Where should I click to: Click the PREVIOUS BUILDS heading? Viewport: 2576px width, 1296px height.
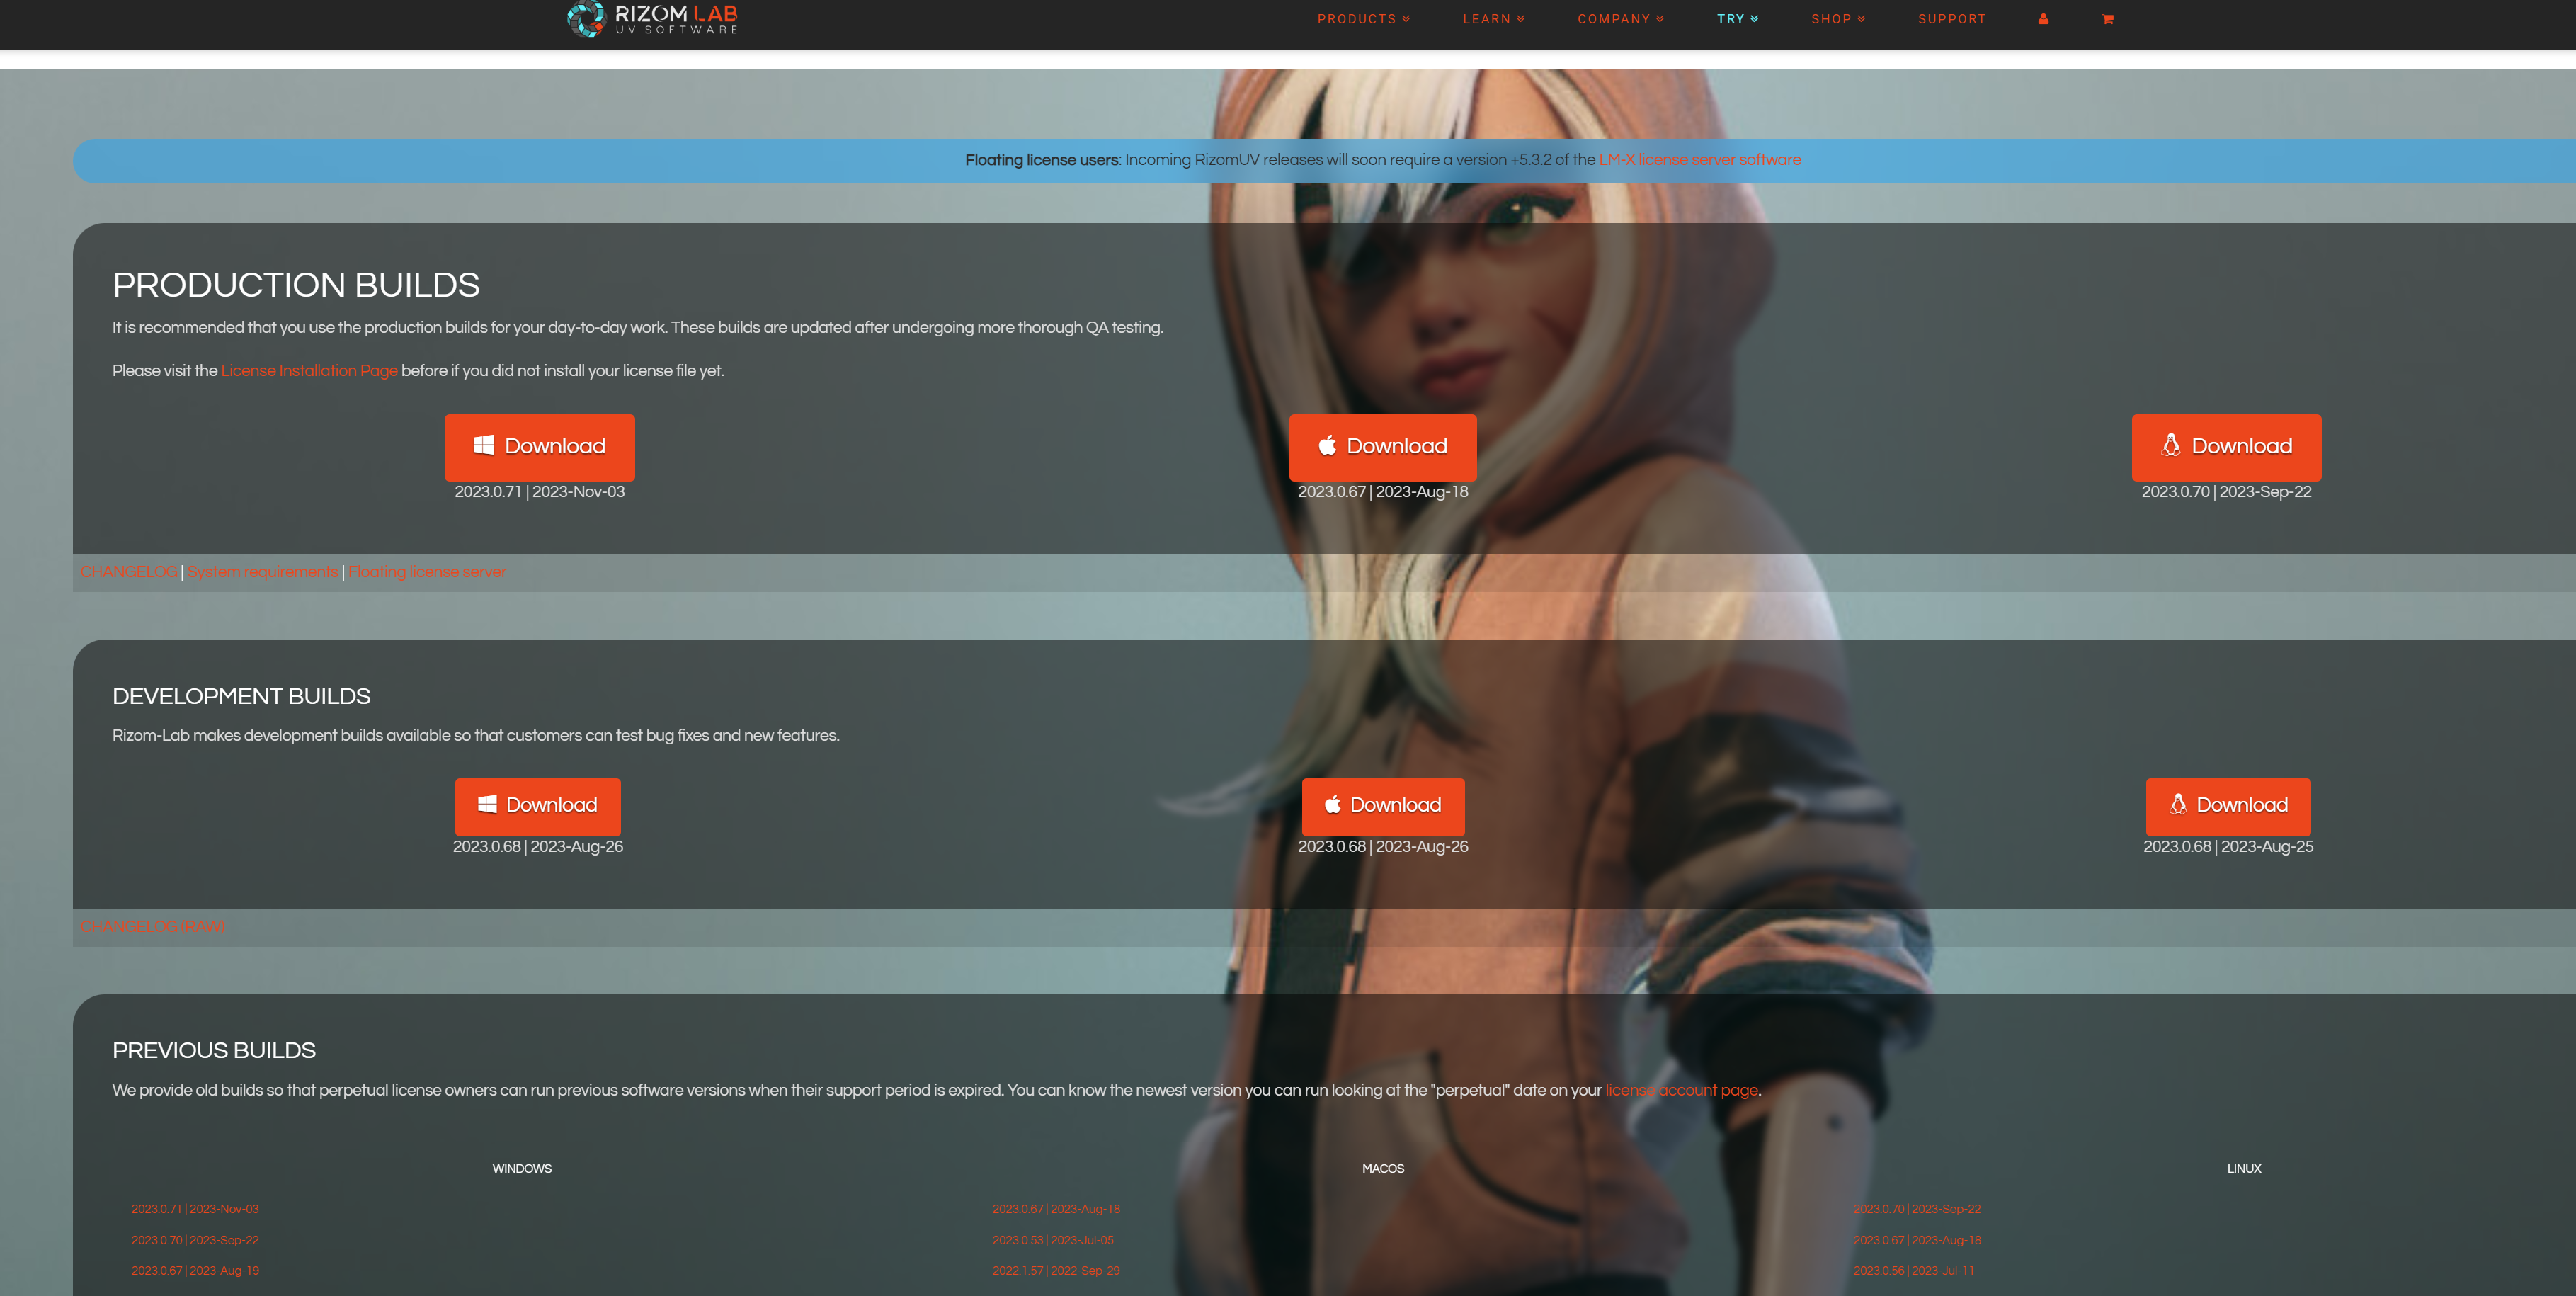pos(214,1051)
